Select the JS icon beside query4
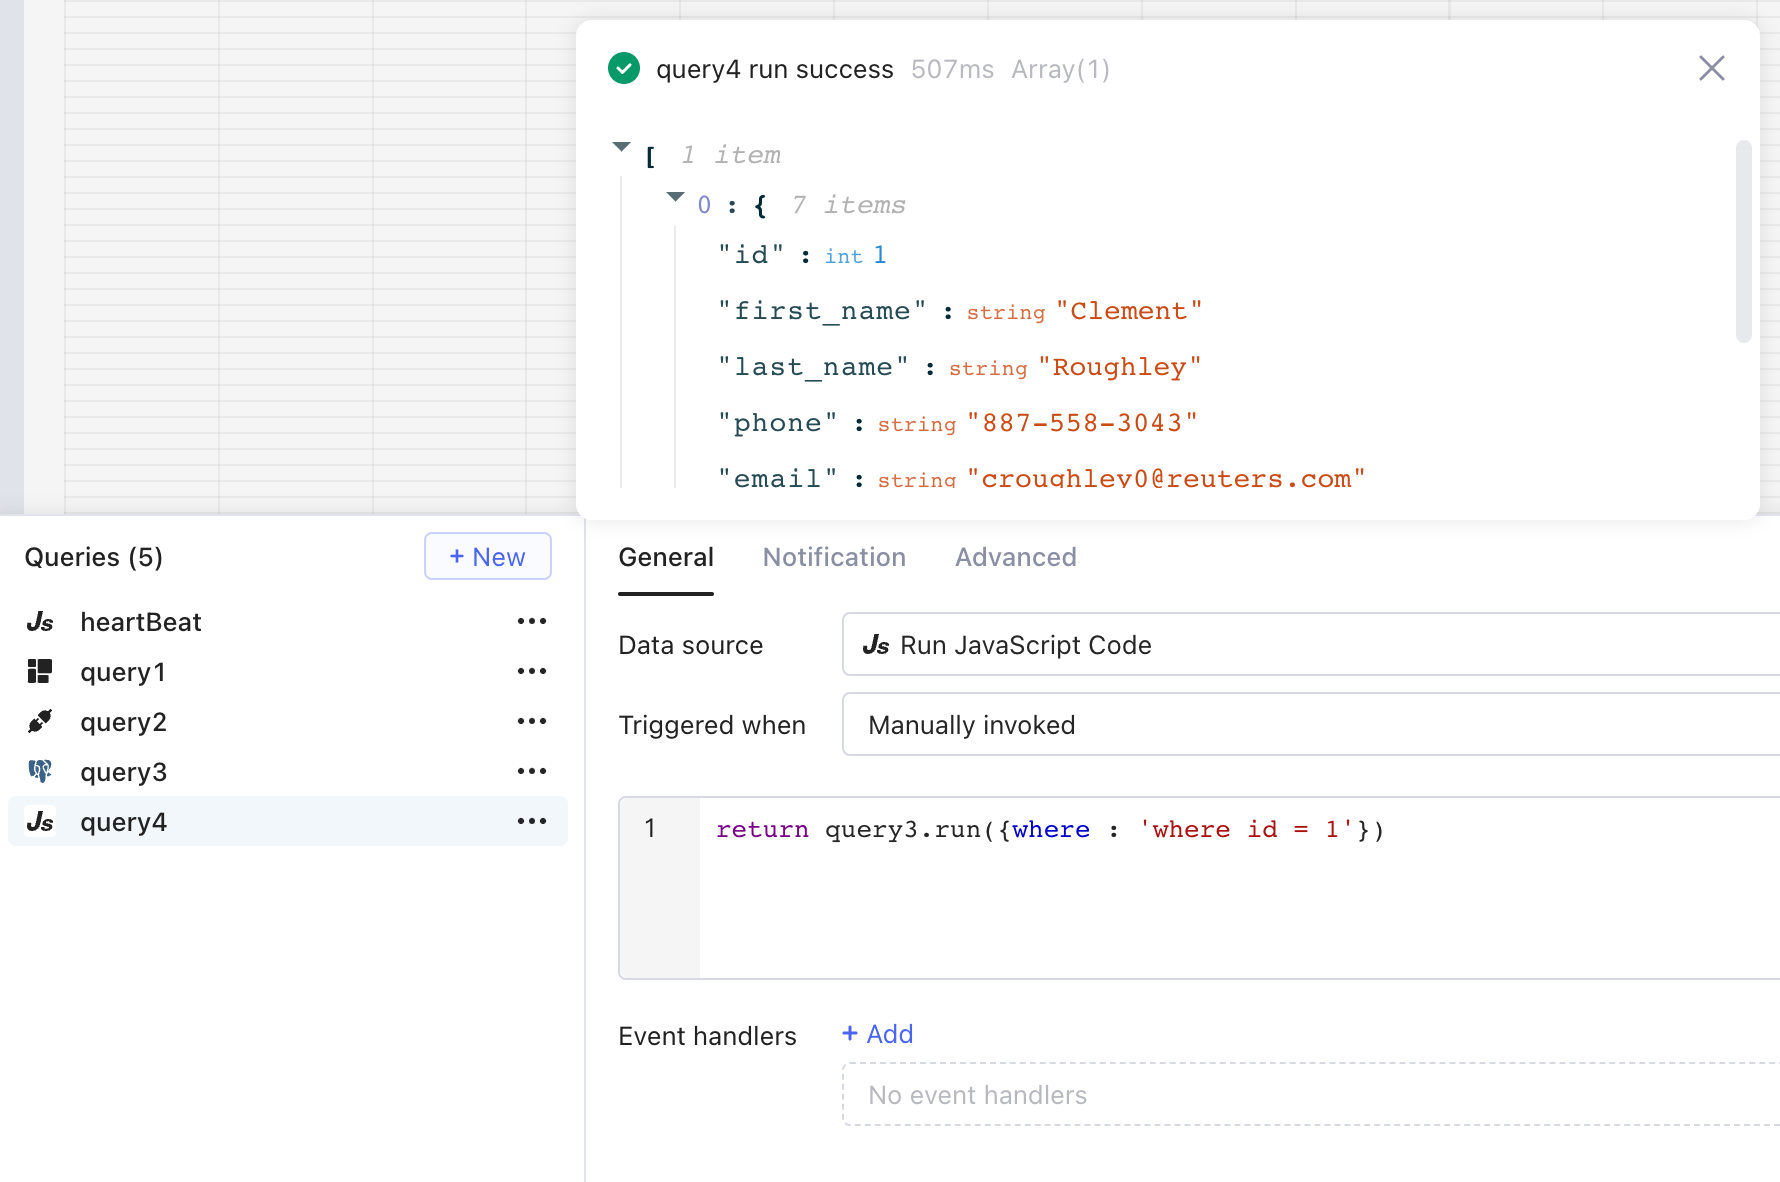Screen dimensions: 1780x1182 [x=40, y=821]
